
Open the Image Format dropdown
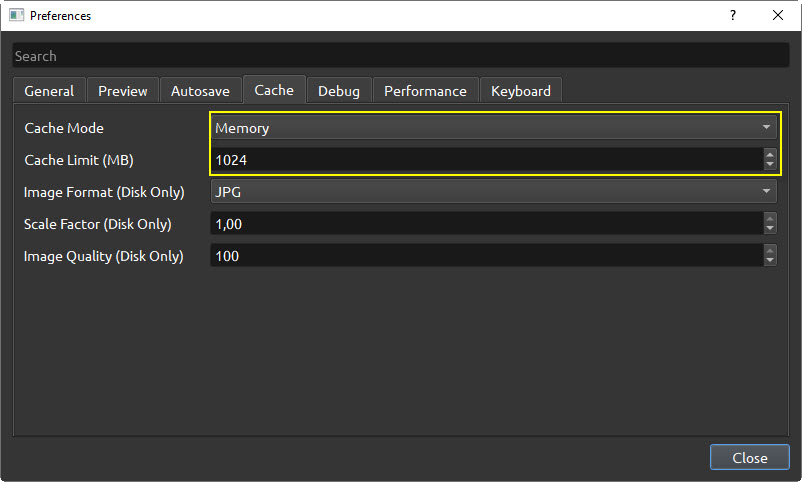tap(493, 191)
